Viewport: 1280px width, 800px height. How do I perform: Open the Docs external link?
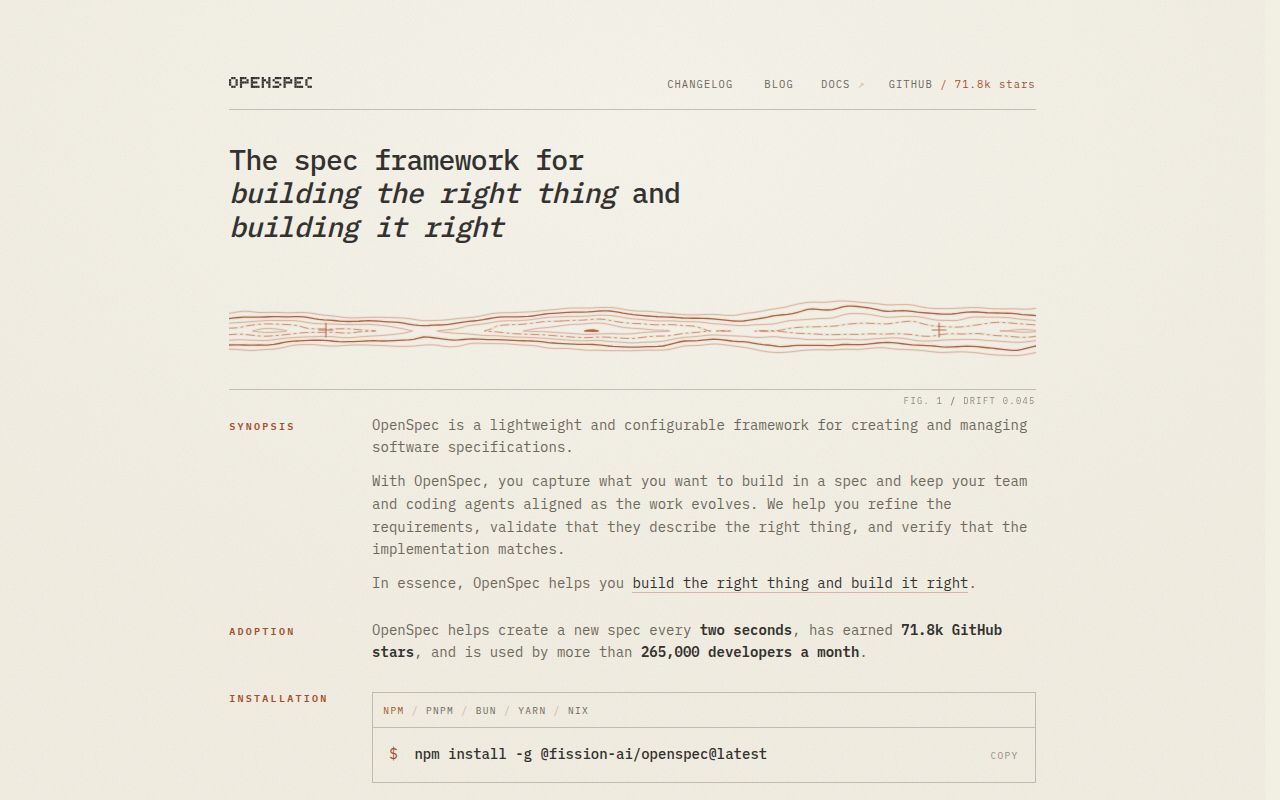click(842, 85)
